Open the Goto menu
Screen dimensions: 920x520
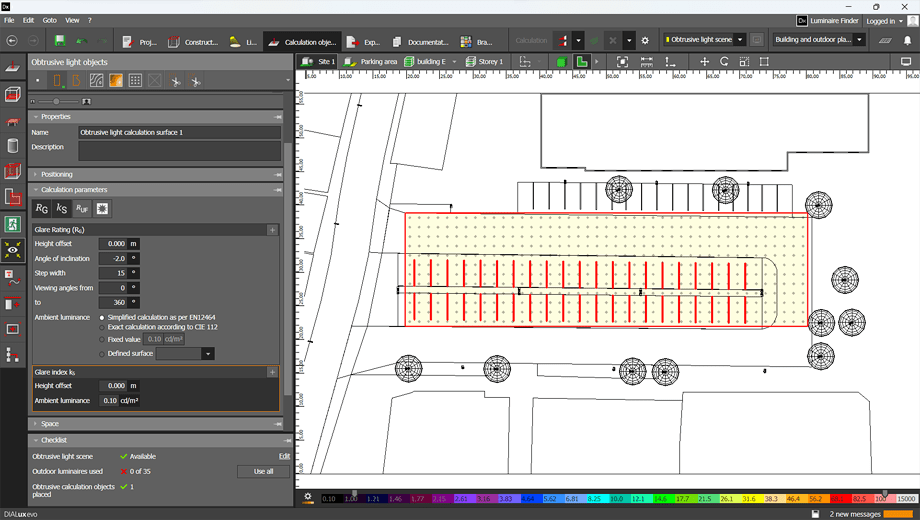(x=49, y=20)
